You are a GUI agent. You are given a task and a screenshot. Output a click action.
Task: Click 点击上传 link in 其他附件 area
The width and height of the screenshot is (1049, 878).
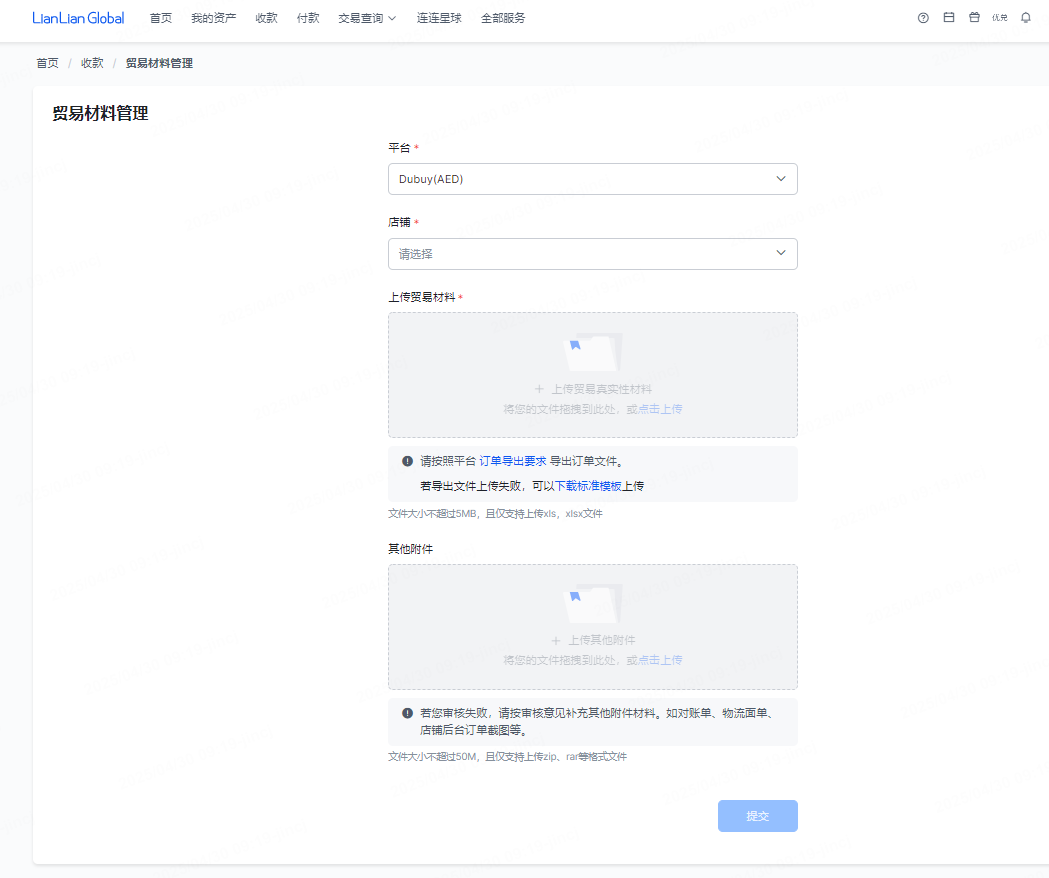pos(660,660)
